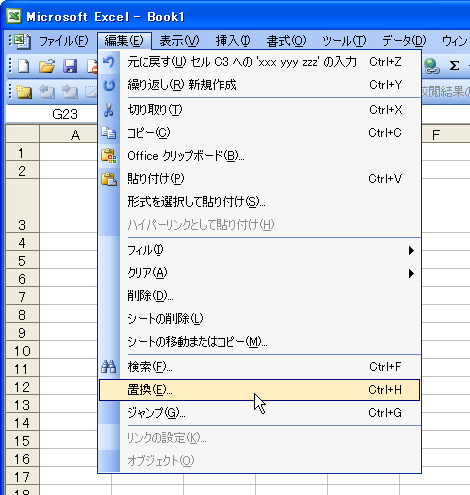Choose 検索(F)... menu item
The width and height of the screenshot is (470, 495).
click(x=260, y=367)
